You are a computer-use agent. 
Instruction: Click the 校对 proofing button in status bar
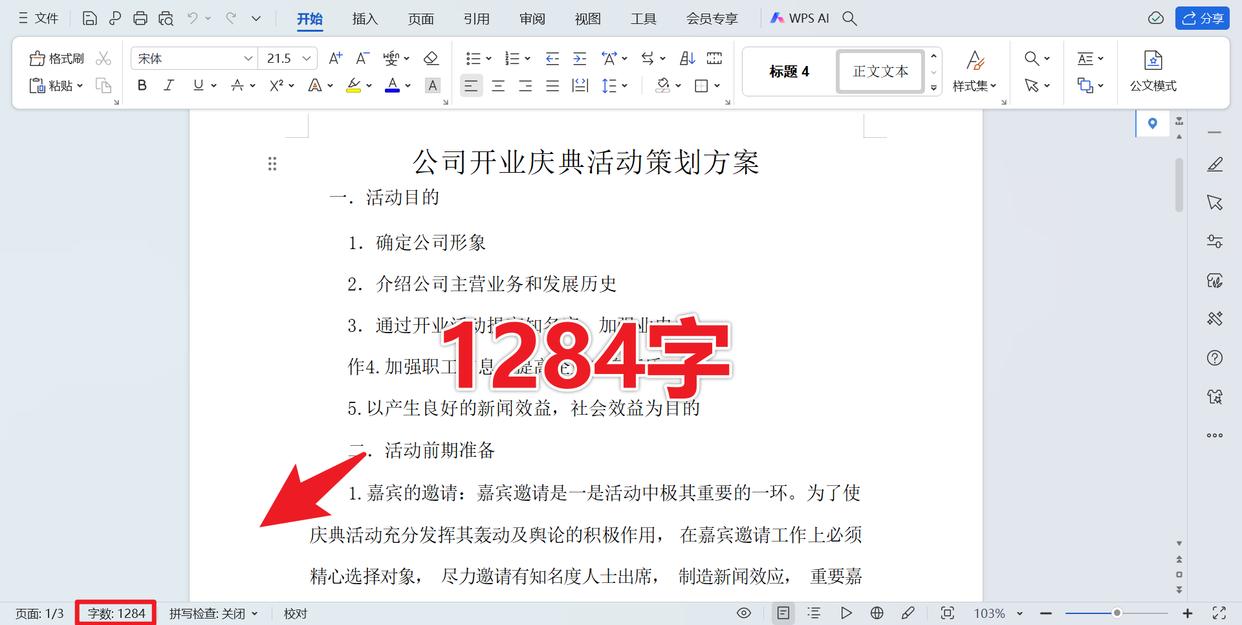294,612
